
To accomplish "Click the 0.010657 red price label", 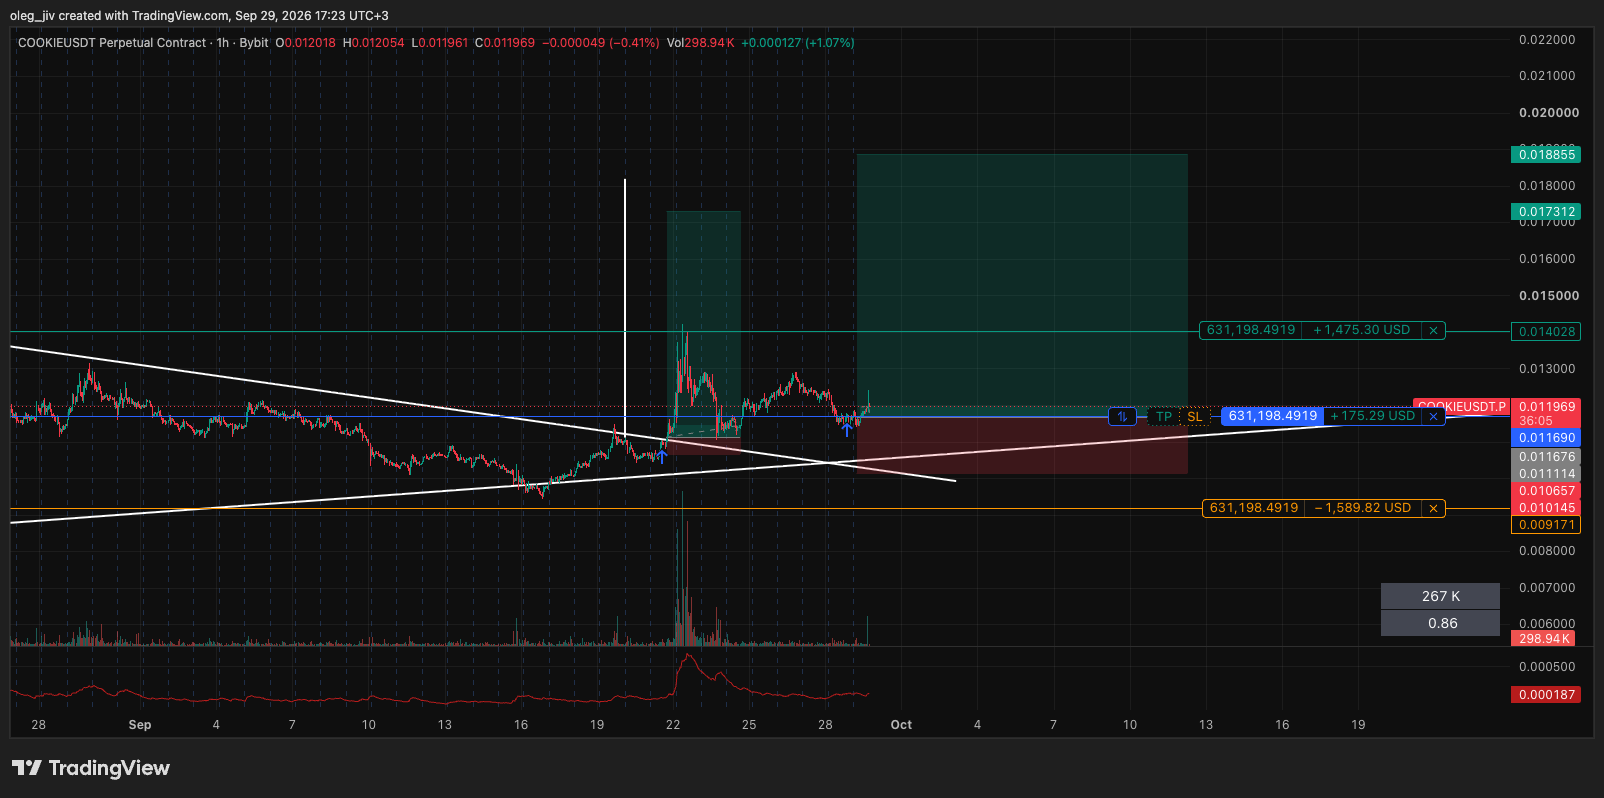I will click(1546, 491).
